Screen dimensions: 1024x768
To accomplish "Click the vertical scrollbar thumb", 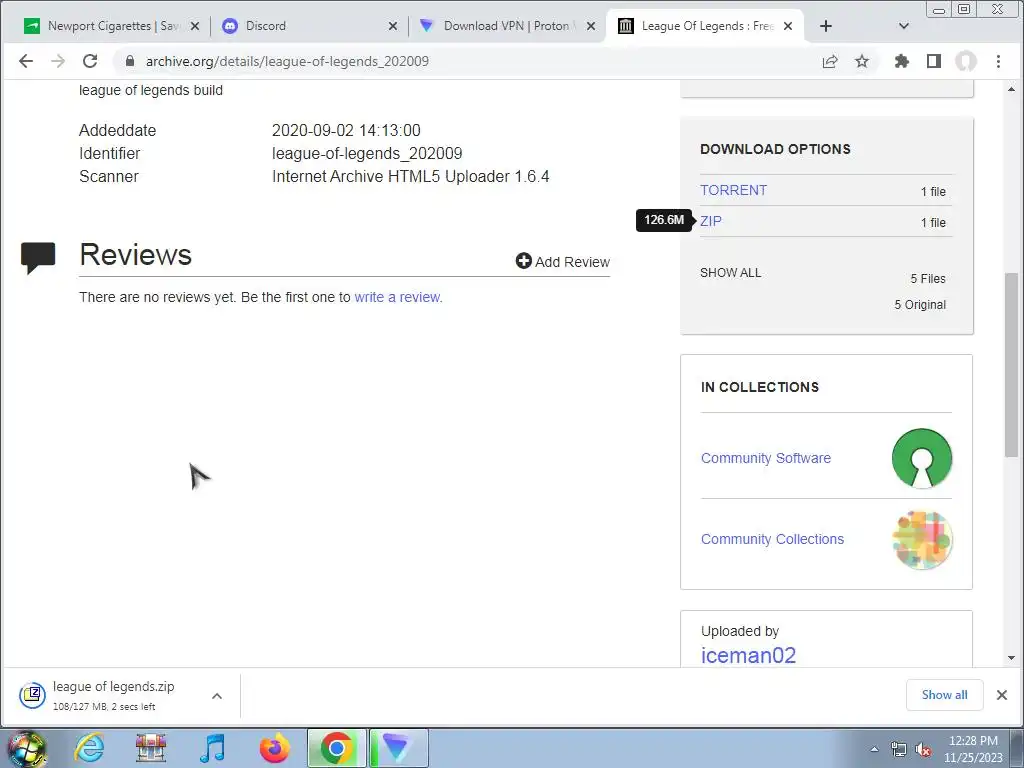I will (1012, 364).
